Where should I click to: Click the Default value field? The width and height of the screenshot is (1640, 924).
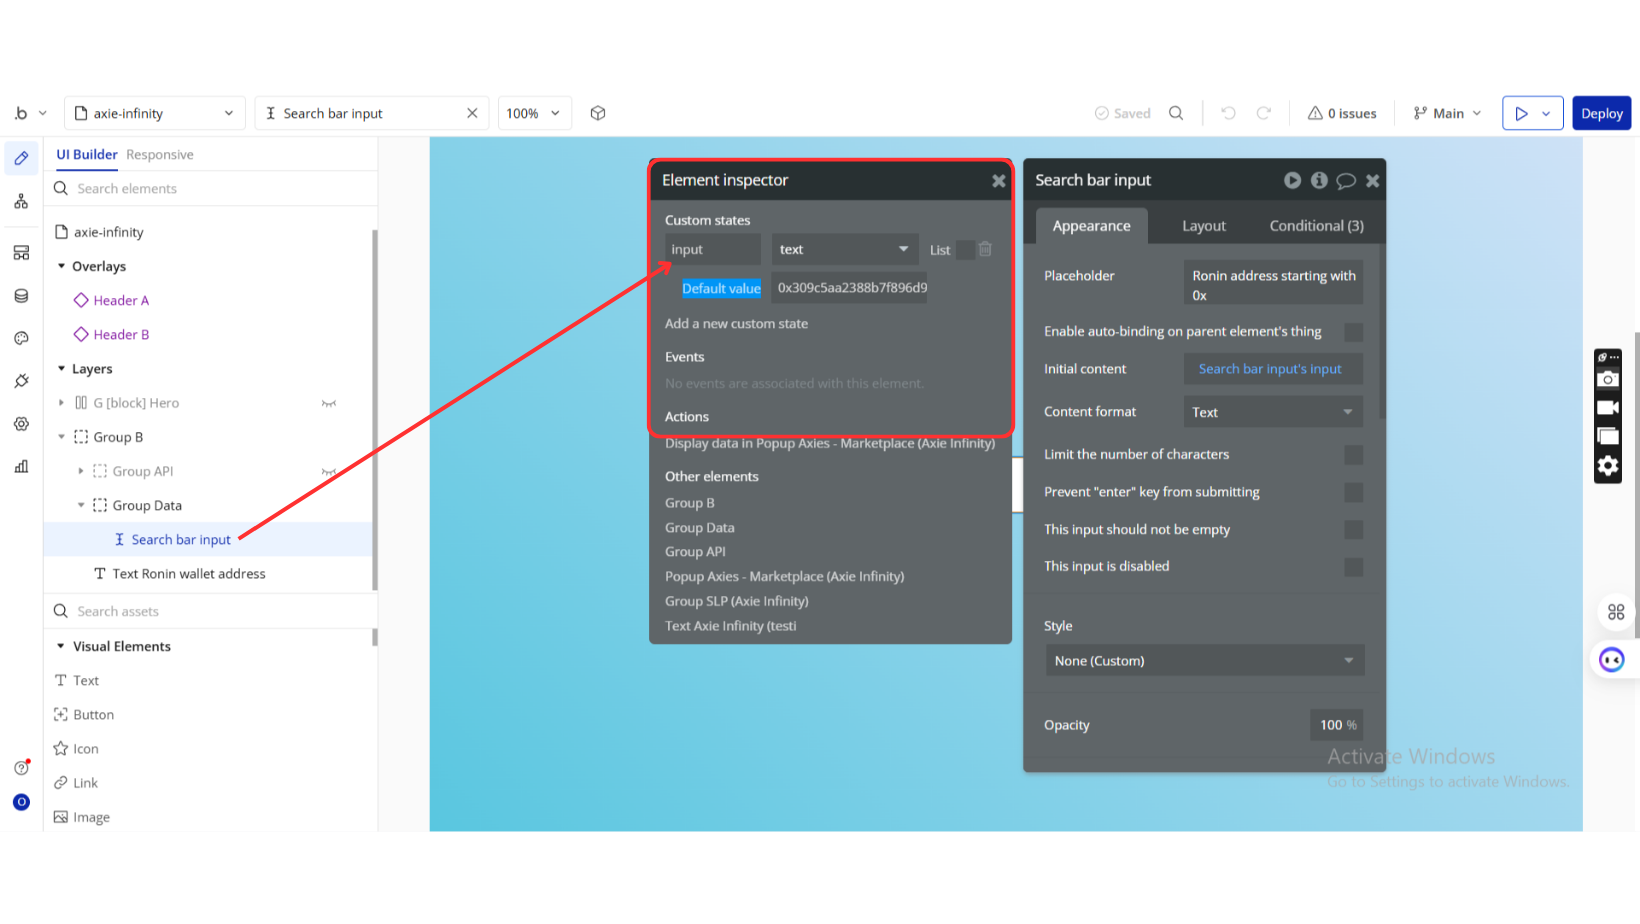[849, 288]
